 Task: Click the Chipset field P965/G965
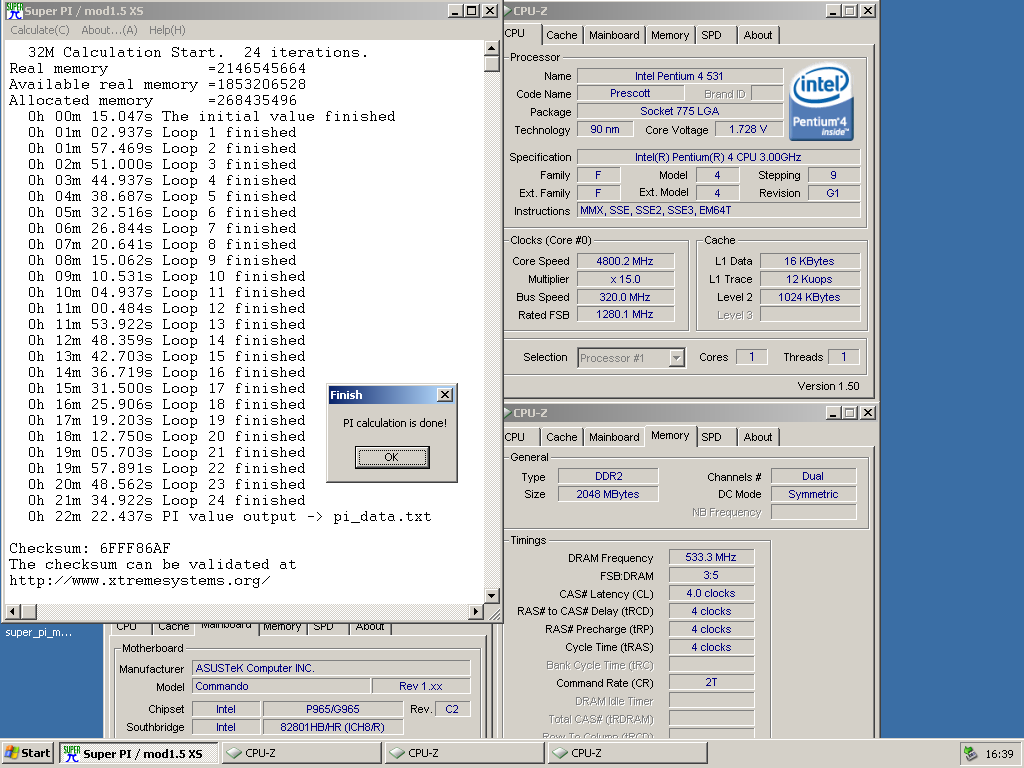332,709
